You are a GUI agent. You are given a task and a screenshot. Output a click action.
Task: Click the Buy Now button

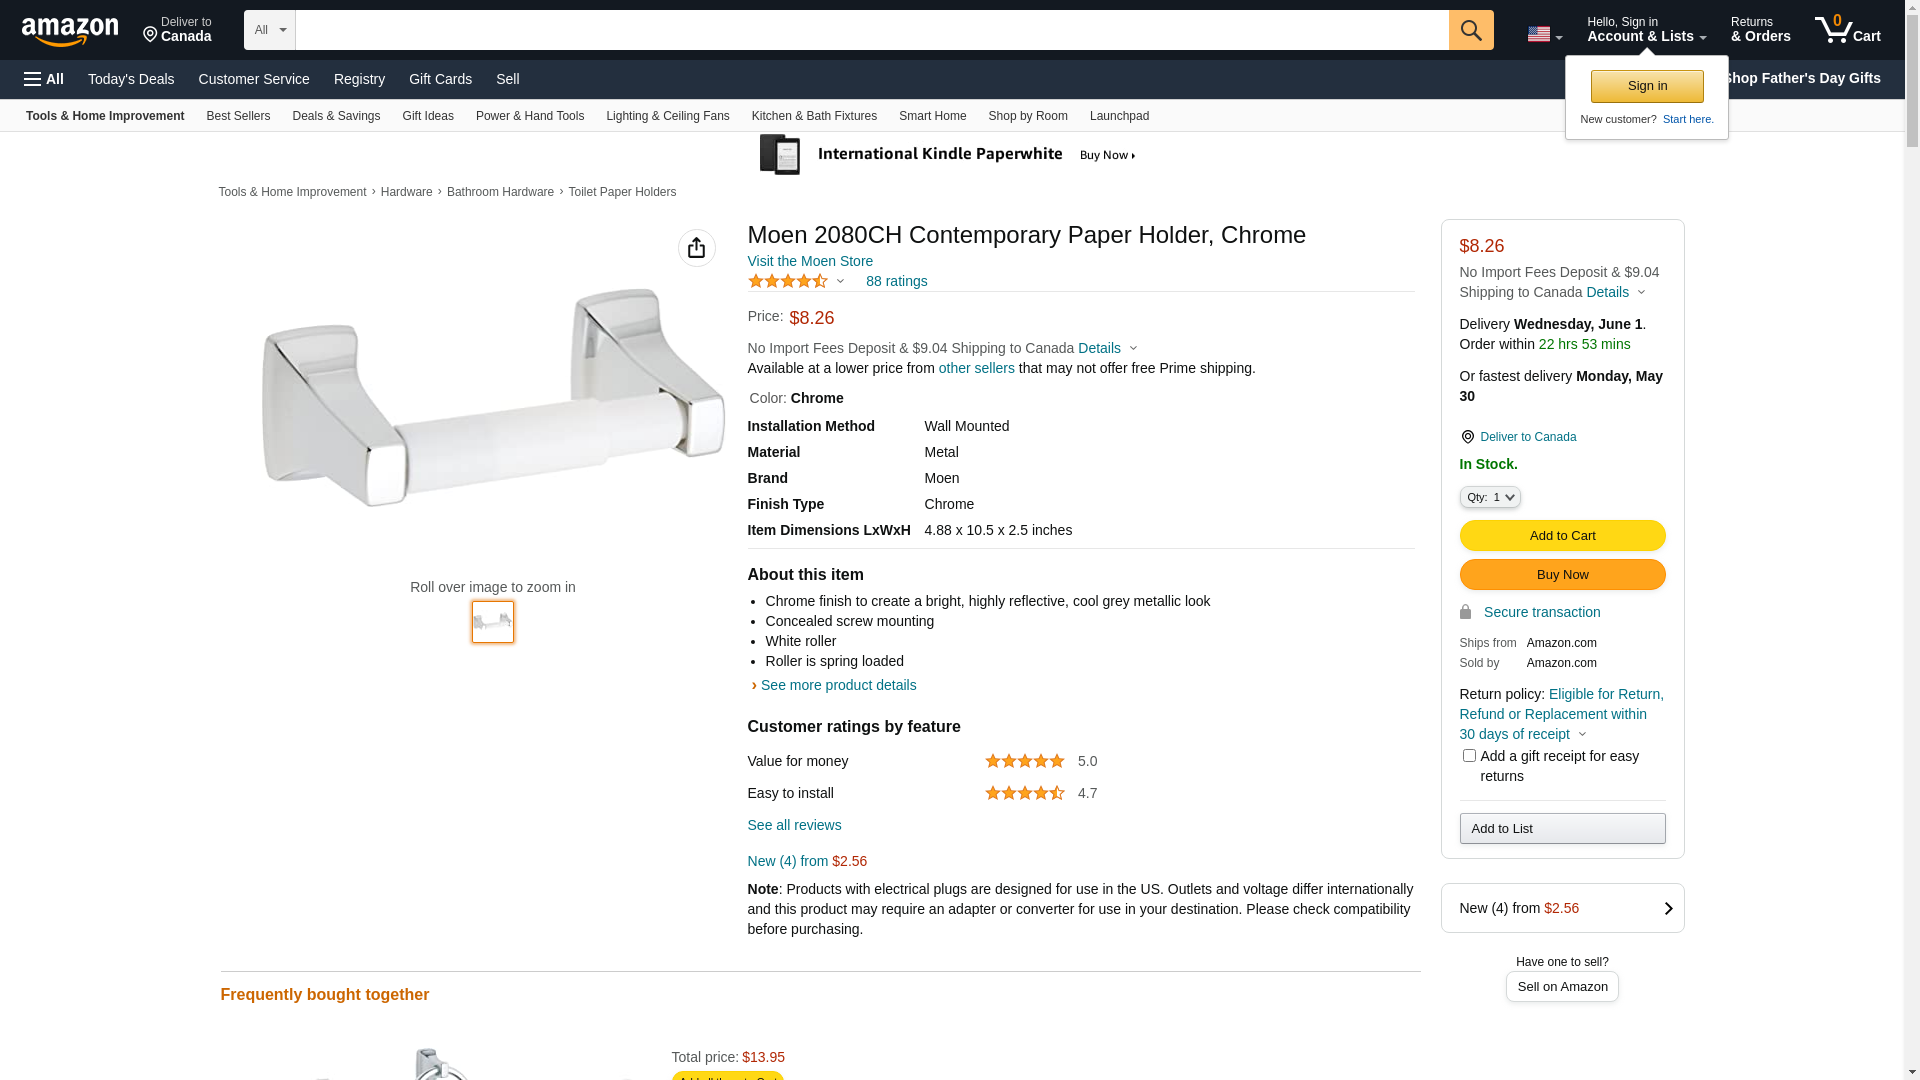[1562, 575]
